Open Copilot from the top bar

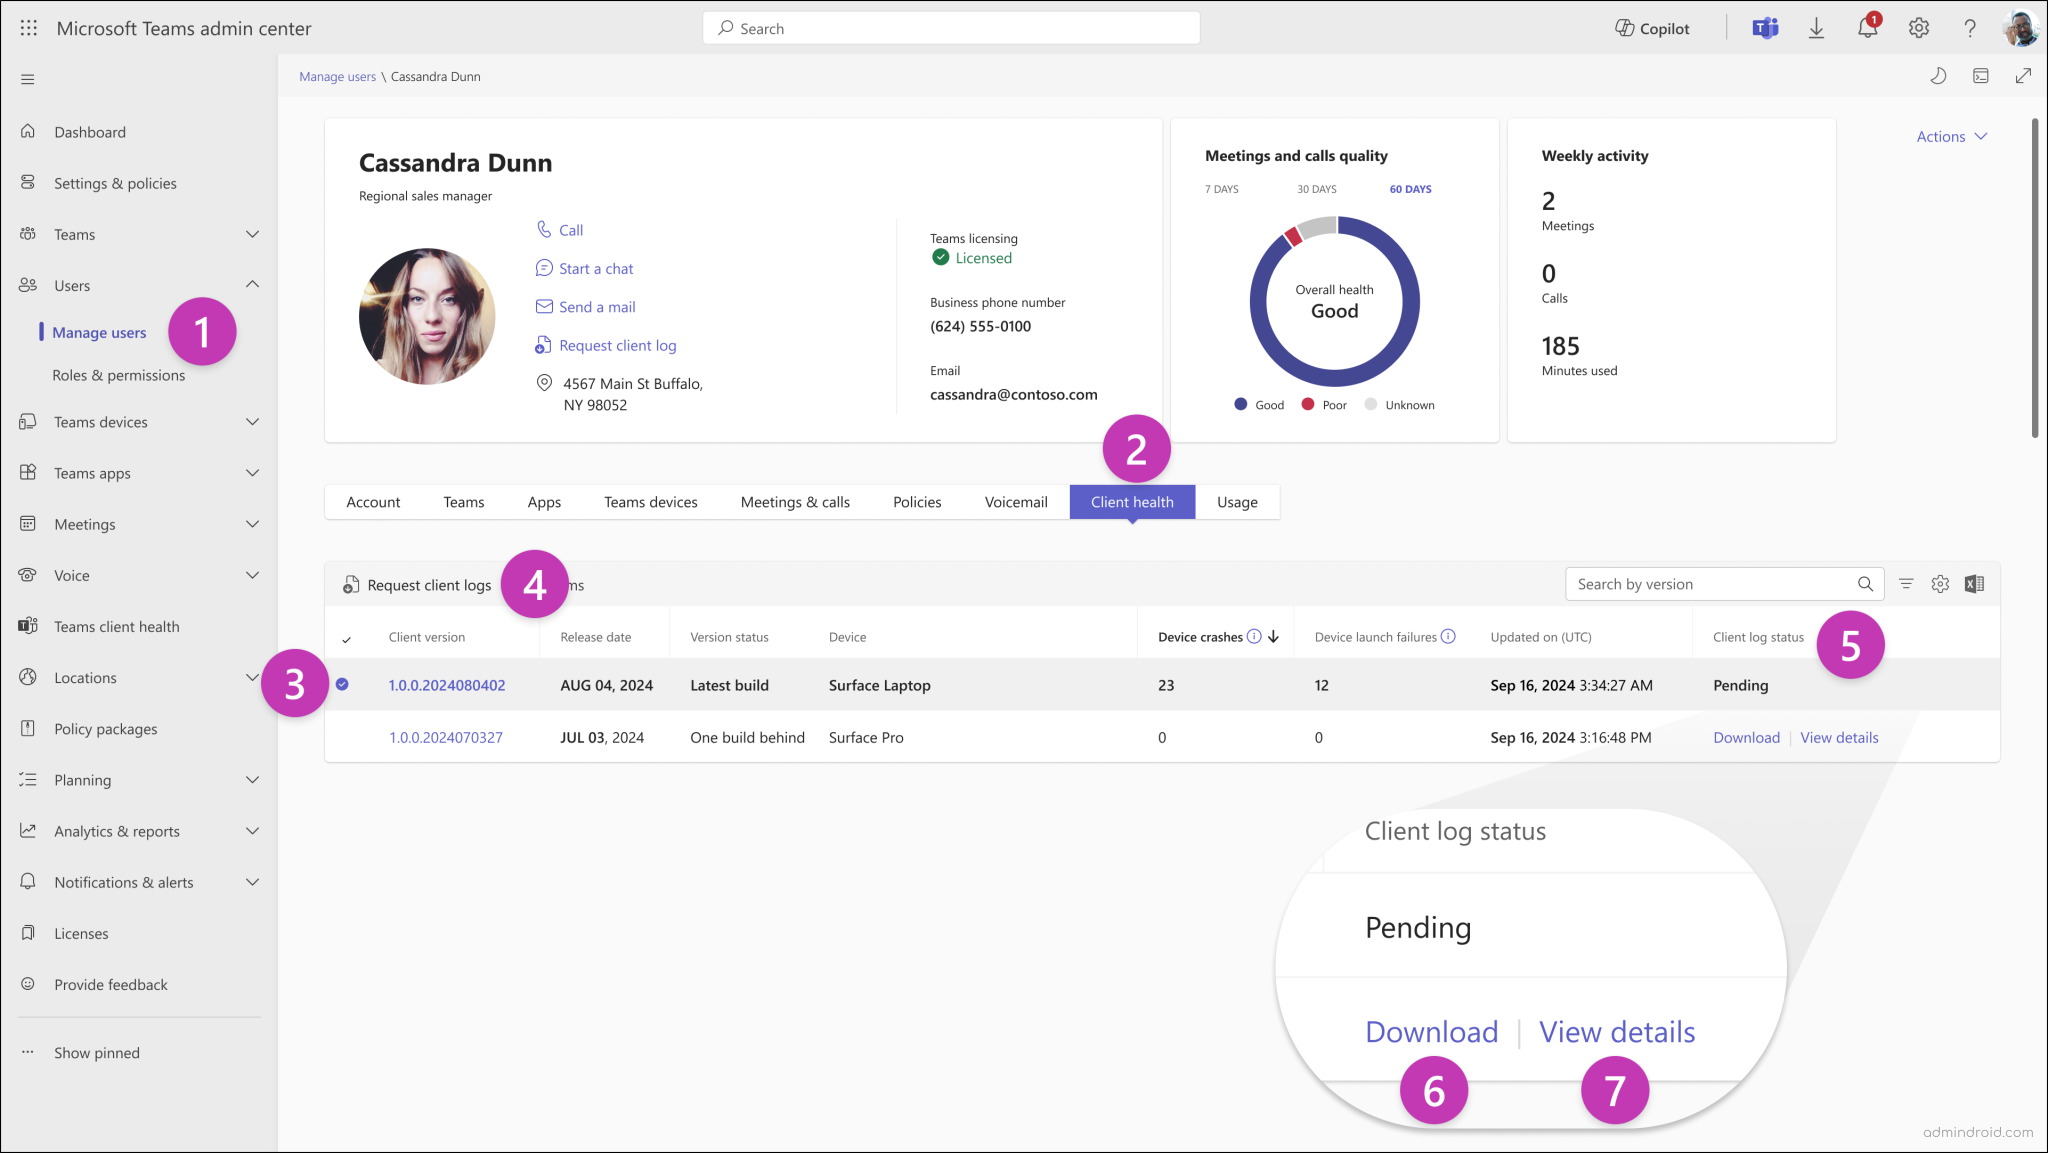1651,27
